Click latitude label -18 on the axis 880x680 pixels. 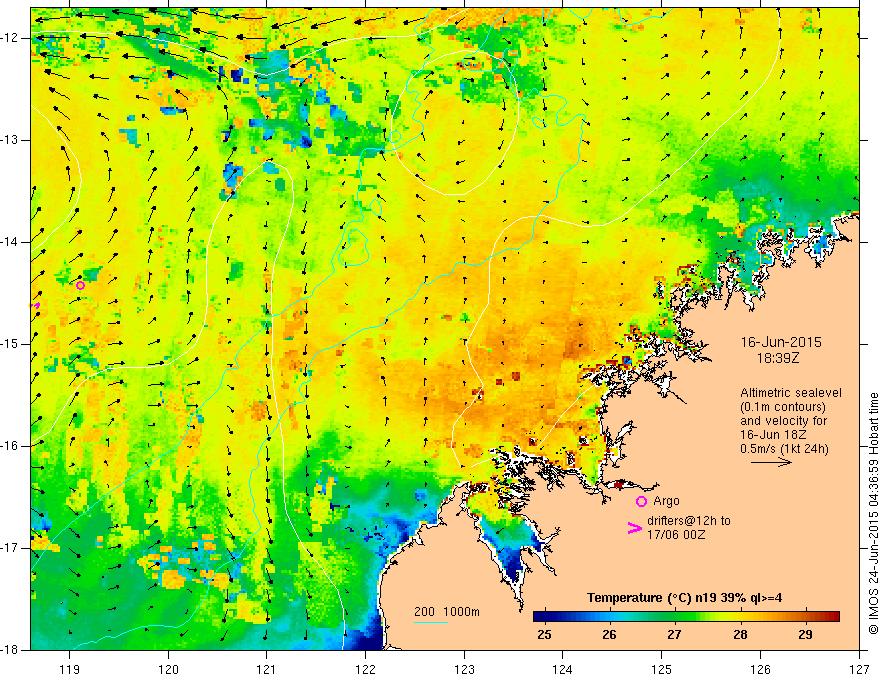tap(10, 650)
